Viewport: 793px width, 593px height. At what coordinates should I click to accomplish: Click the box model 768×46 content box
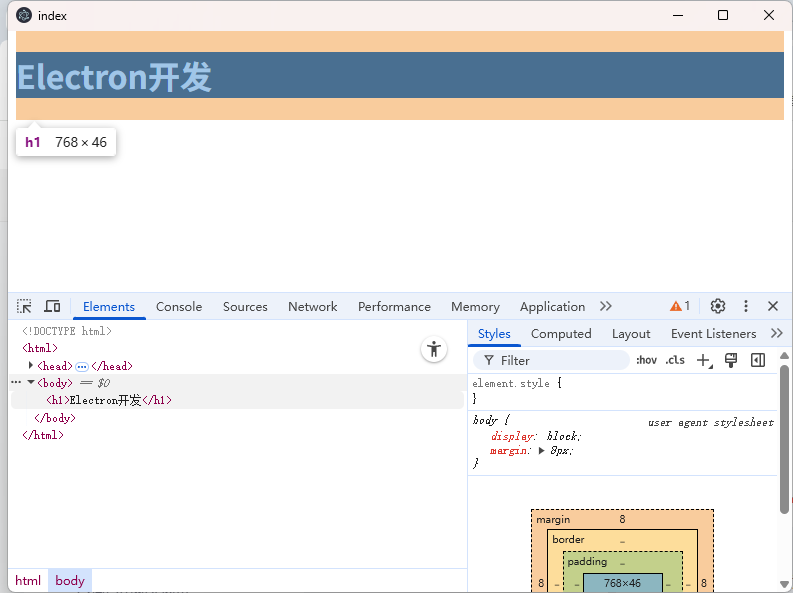coord(623,583)
